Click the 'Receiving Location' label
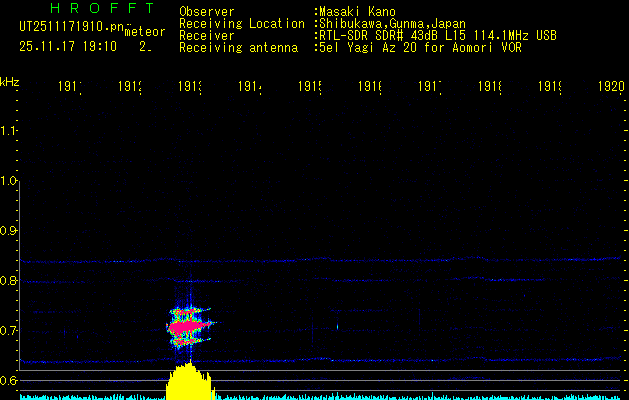This screenshot has height=400, width=629. pyautogui.click(x=242, y=24)
